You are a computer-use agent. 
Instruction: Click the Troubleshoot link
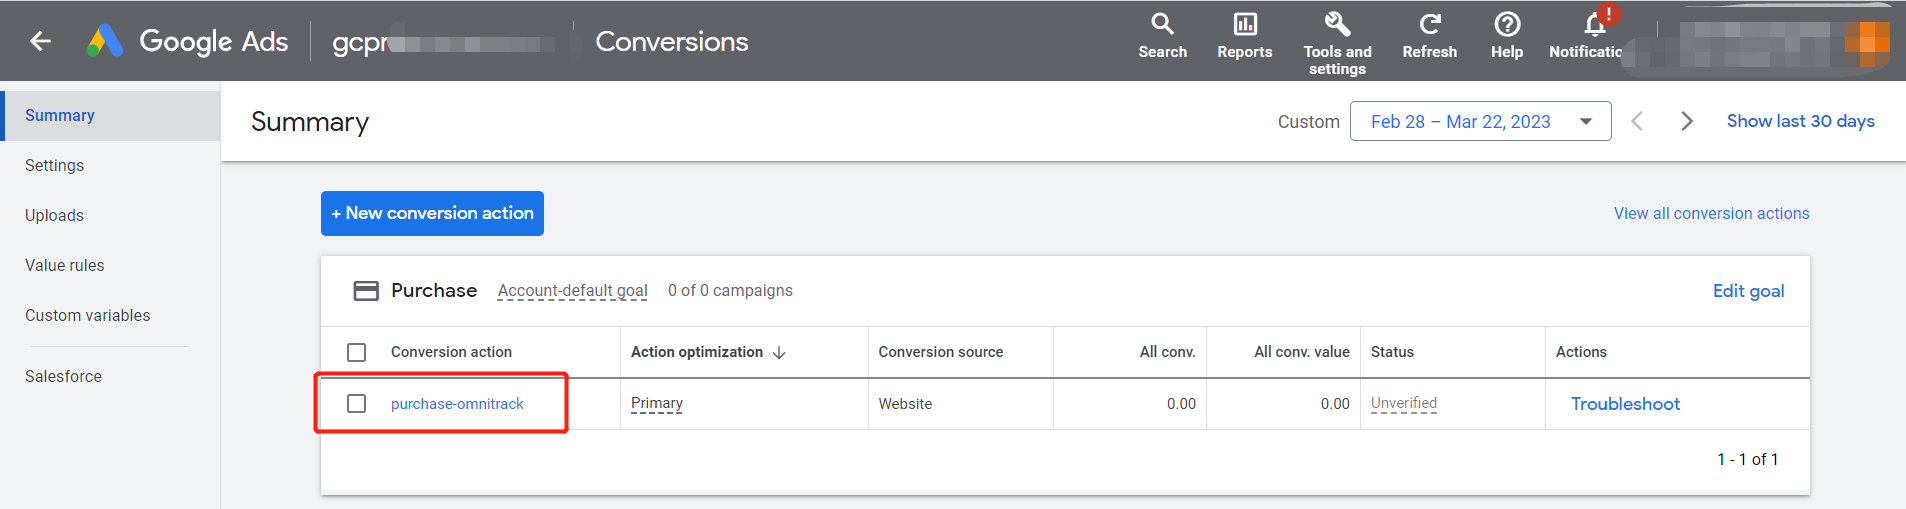coord(1625,404)
